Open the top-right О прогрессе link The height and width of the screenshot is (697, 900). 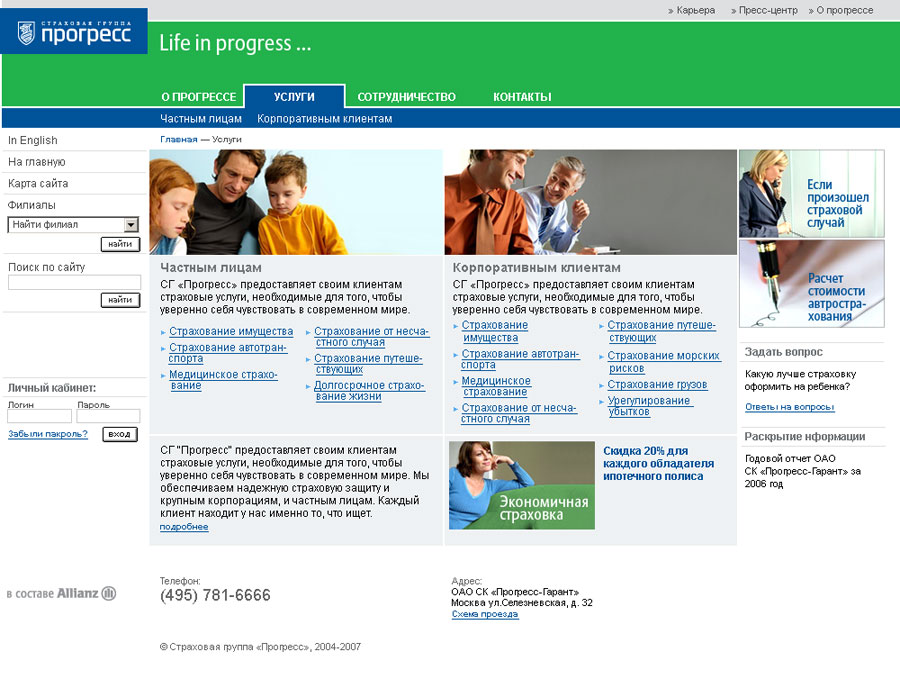[x=844, y=10]
